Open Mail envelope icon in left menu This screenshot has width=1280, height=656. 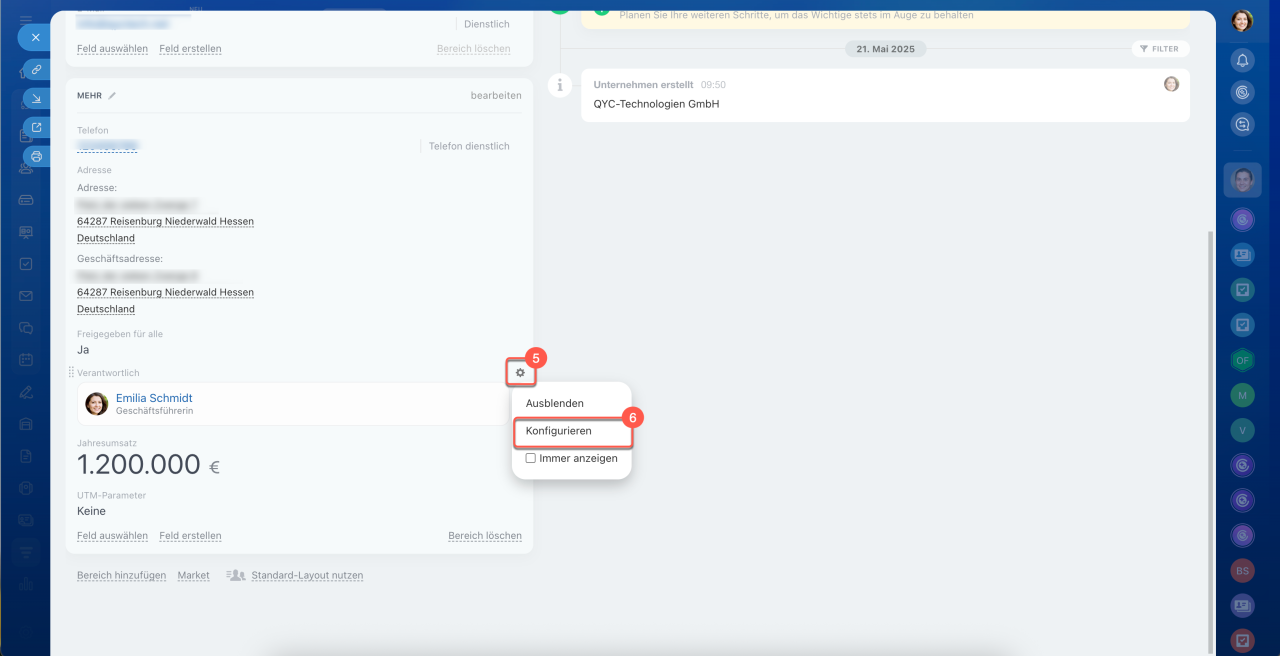point(26,296)
